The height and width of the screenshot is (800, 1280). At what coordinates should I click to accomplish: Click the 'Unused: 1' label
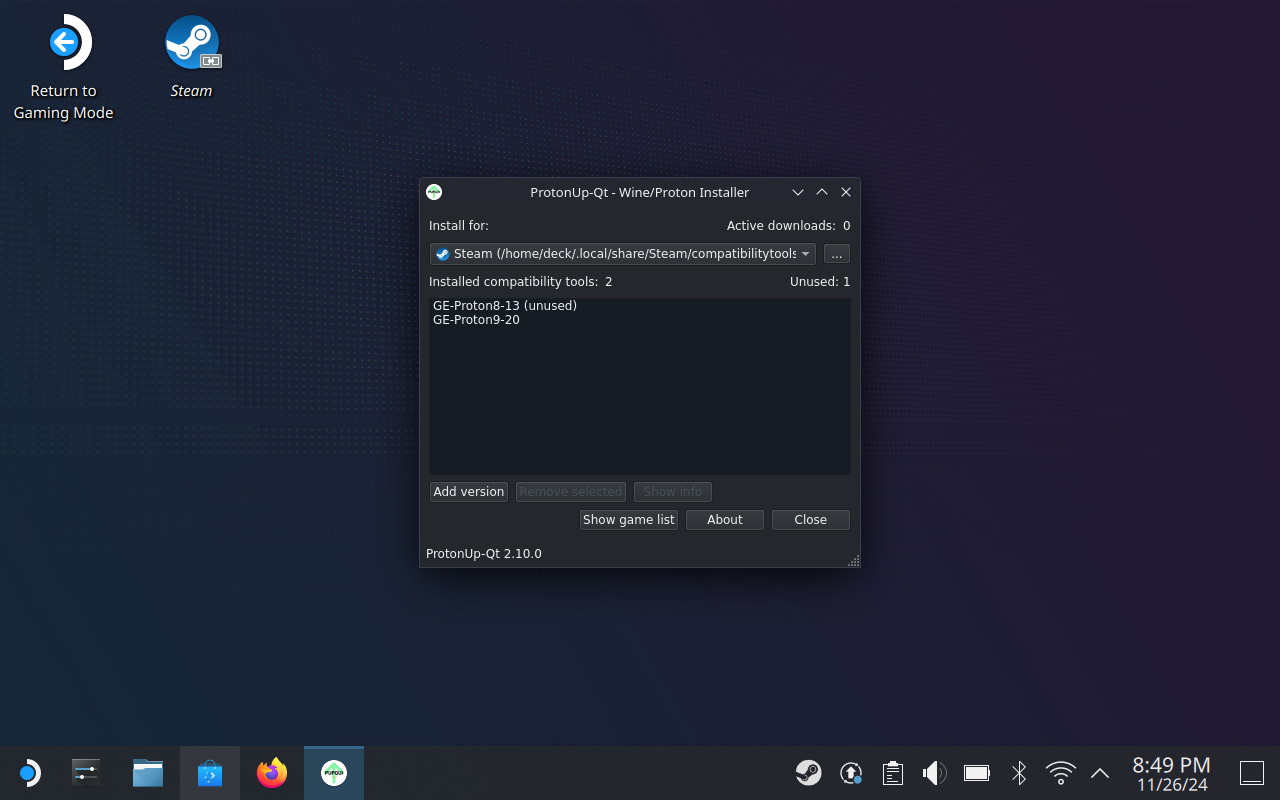820,282
